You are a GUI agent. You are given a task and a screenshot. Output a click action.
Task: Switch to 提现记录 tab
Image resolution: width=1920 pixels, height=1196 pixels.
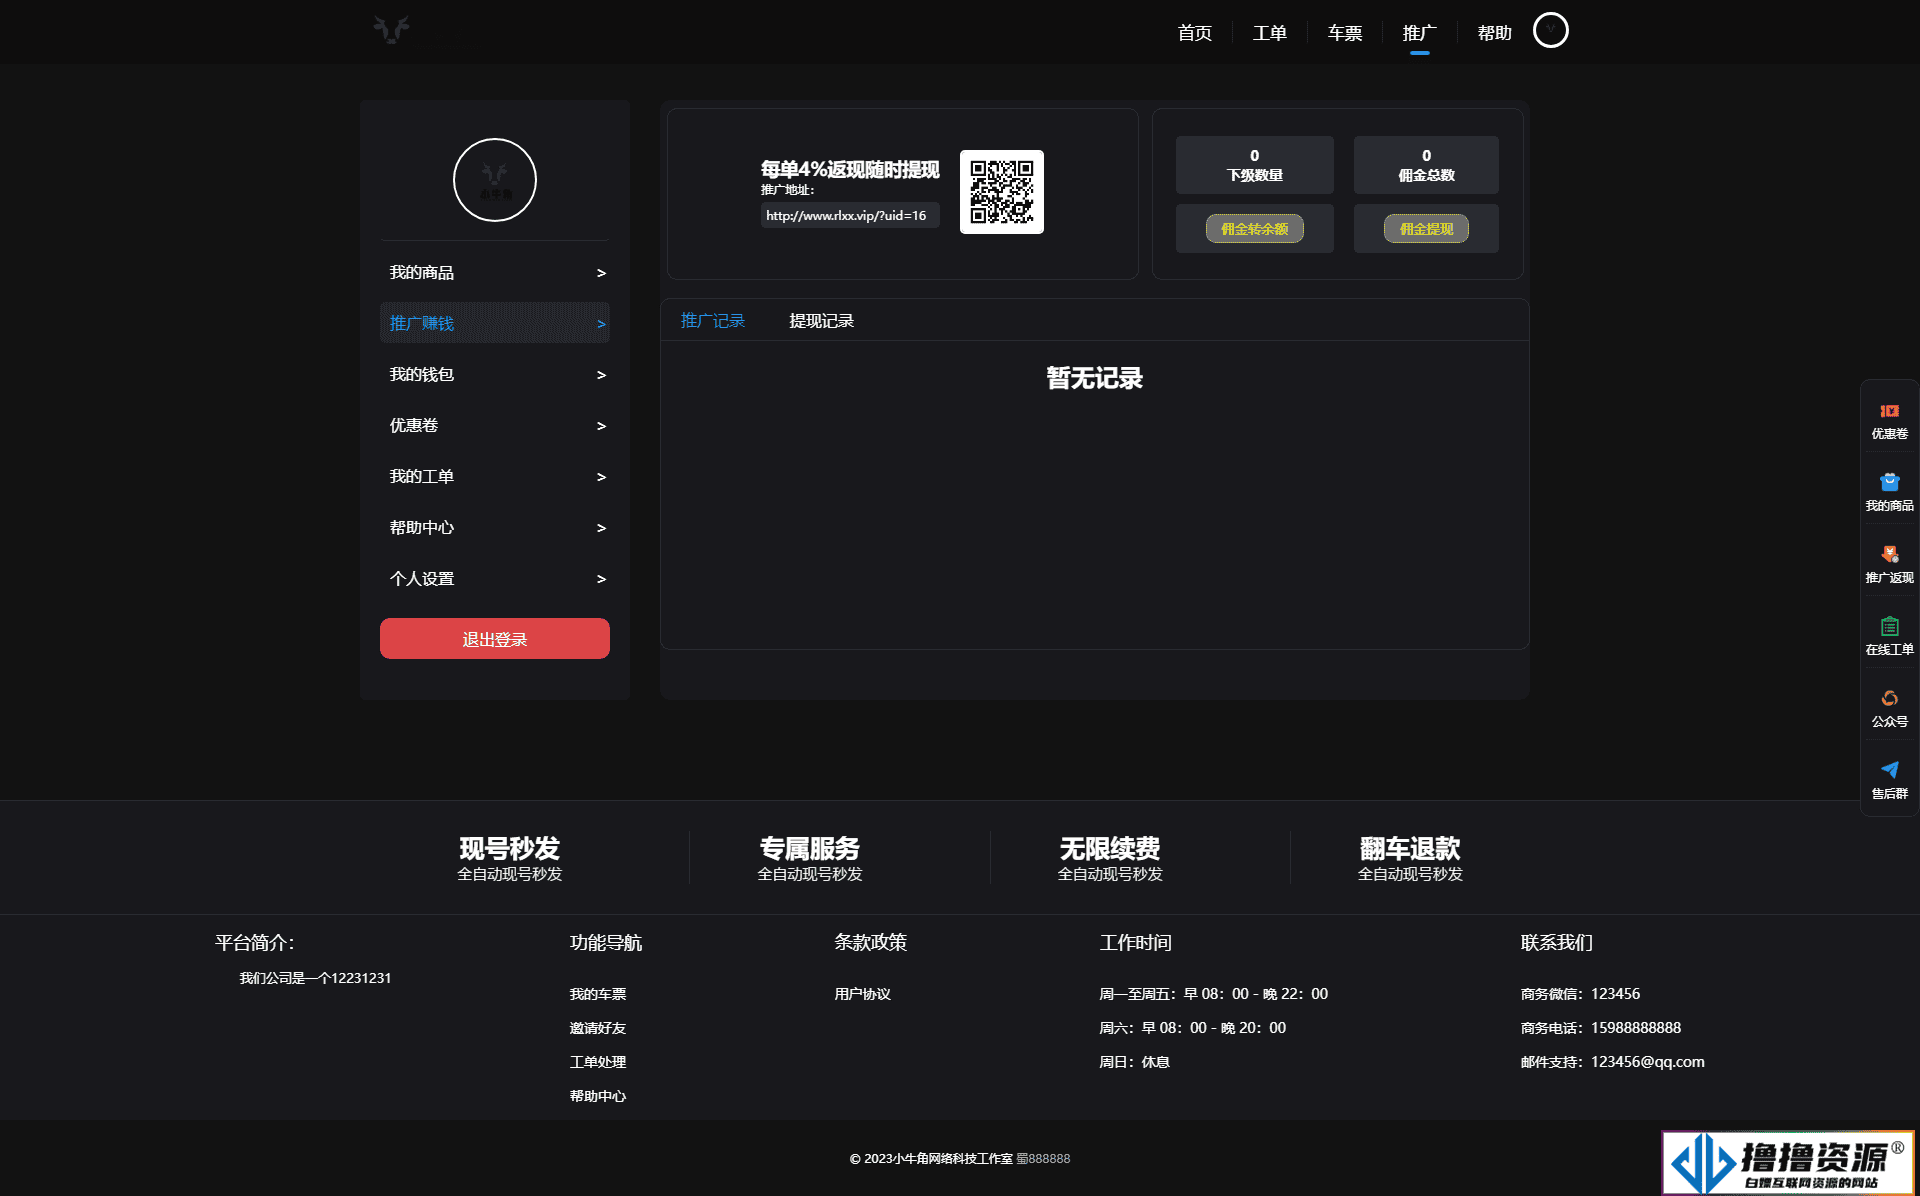tap(821, 321)
